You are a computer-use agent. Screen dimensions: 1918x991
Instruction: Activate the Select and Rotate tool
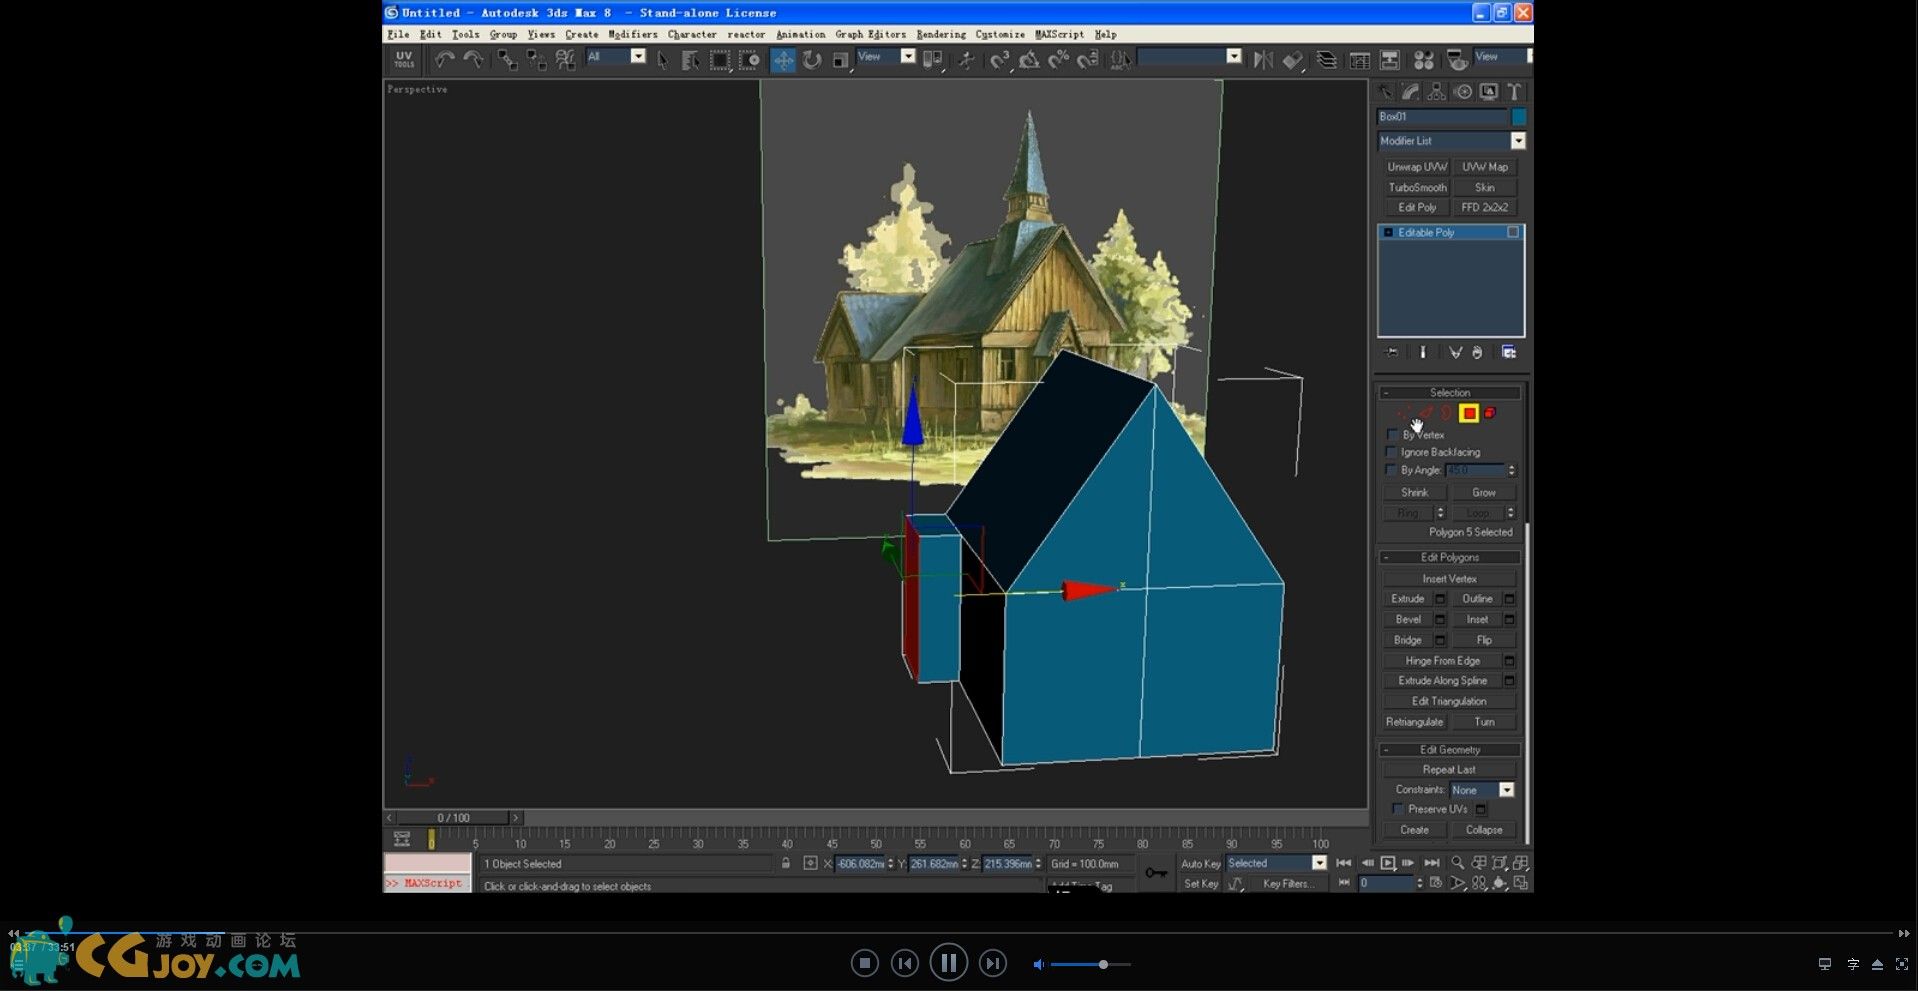812,60
